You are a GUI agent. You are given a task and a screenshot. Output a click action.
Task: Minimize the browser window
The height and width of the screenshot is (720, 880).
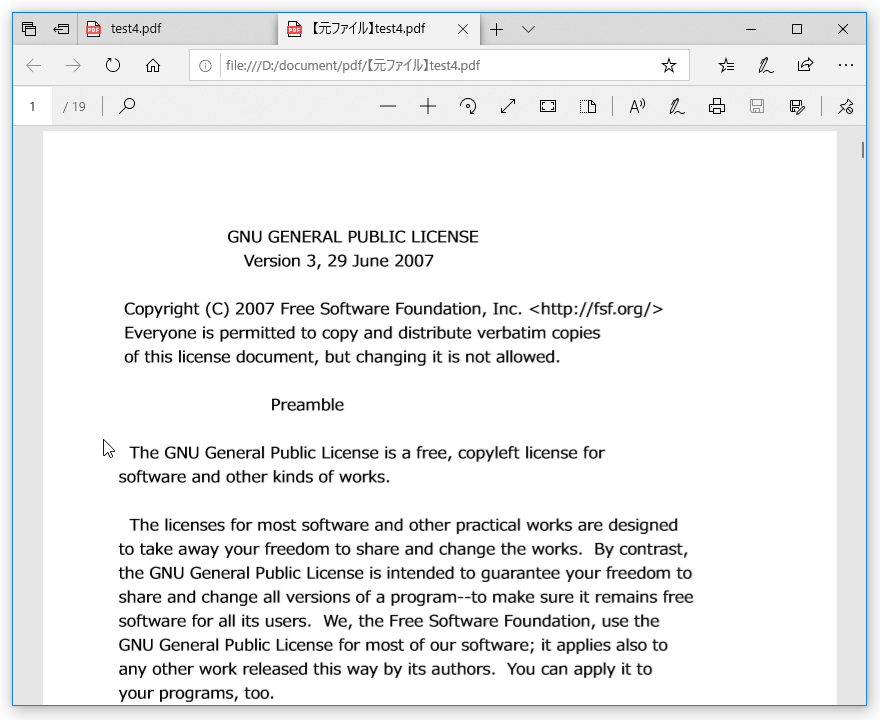pyautogui.click(x=751, y=29)
